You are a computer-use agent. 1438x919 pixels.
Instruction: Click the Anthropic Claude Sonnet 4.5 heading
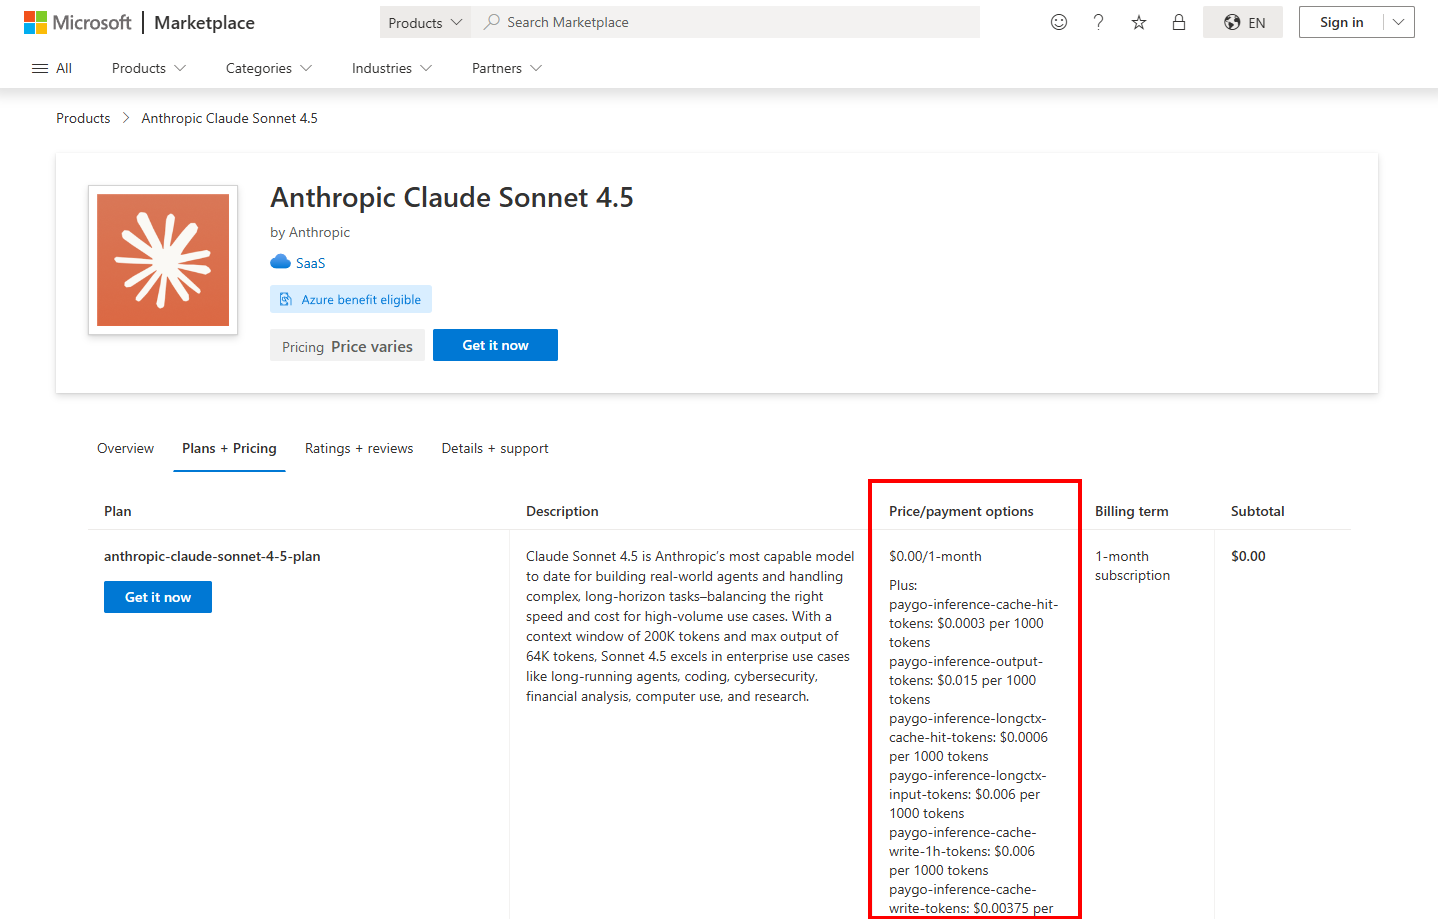(x=452, y=197)
